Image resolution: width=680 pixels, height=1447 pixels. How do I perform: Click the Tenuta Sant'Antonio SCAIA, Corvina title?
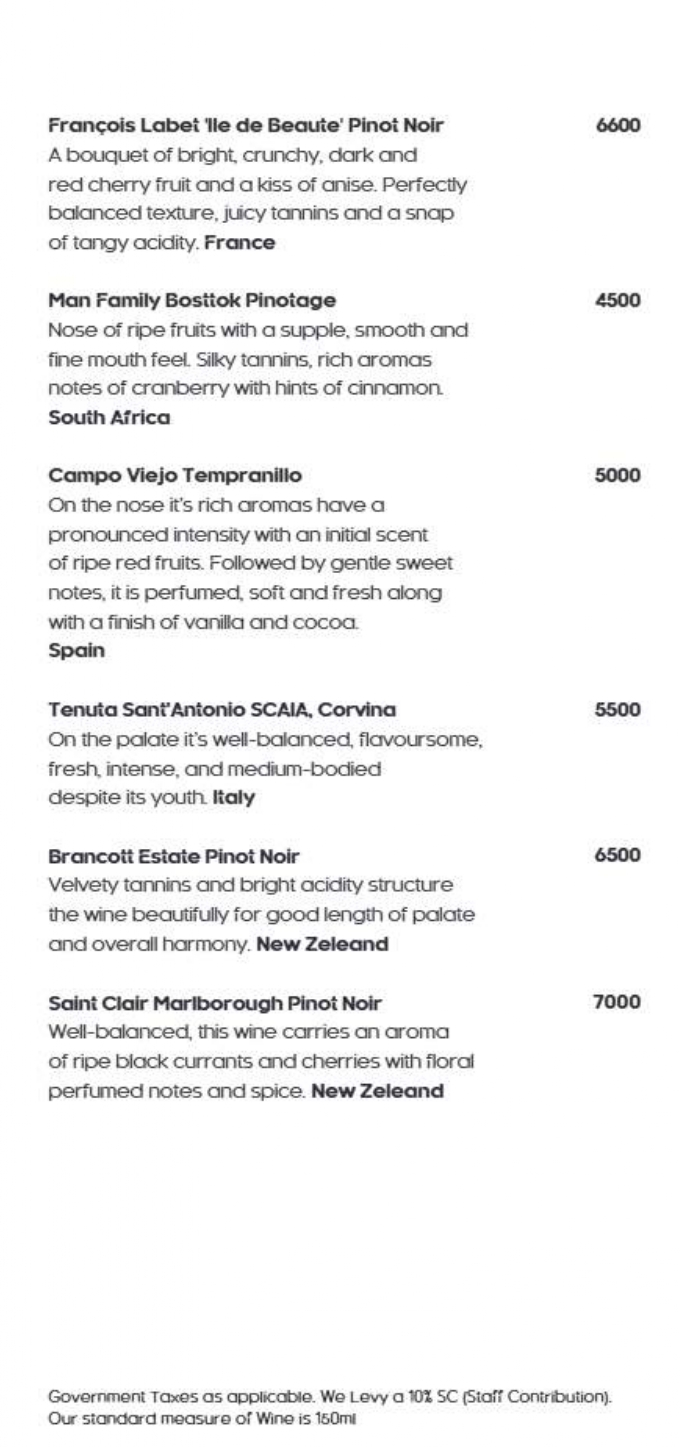coord(222,710)
